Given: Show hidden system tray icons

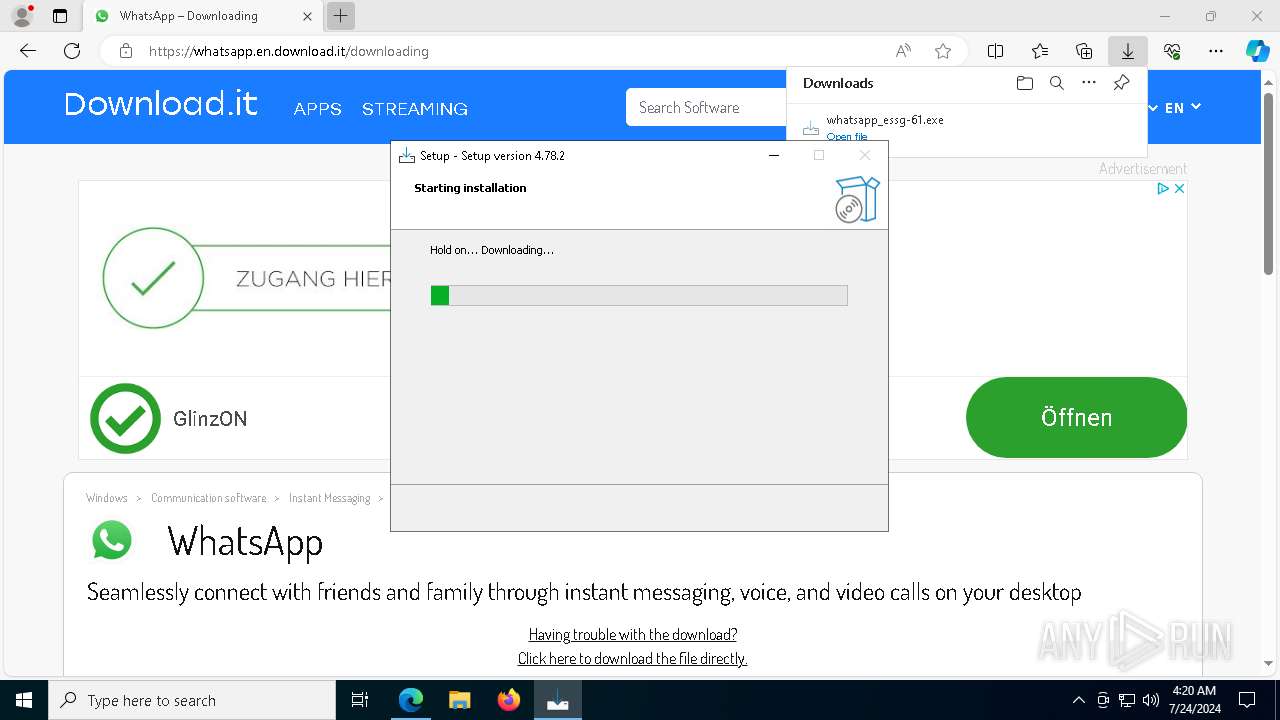Looking at the screenshot, I should 1078,700.
